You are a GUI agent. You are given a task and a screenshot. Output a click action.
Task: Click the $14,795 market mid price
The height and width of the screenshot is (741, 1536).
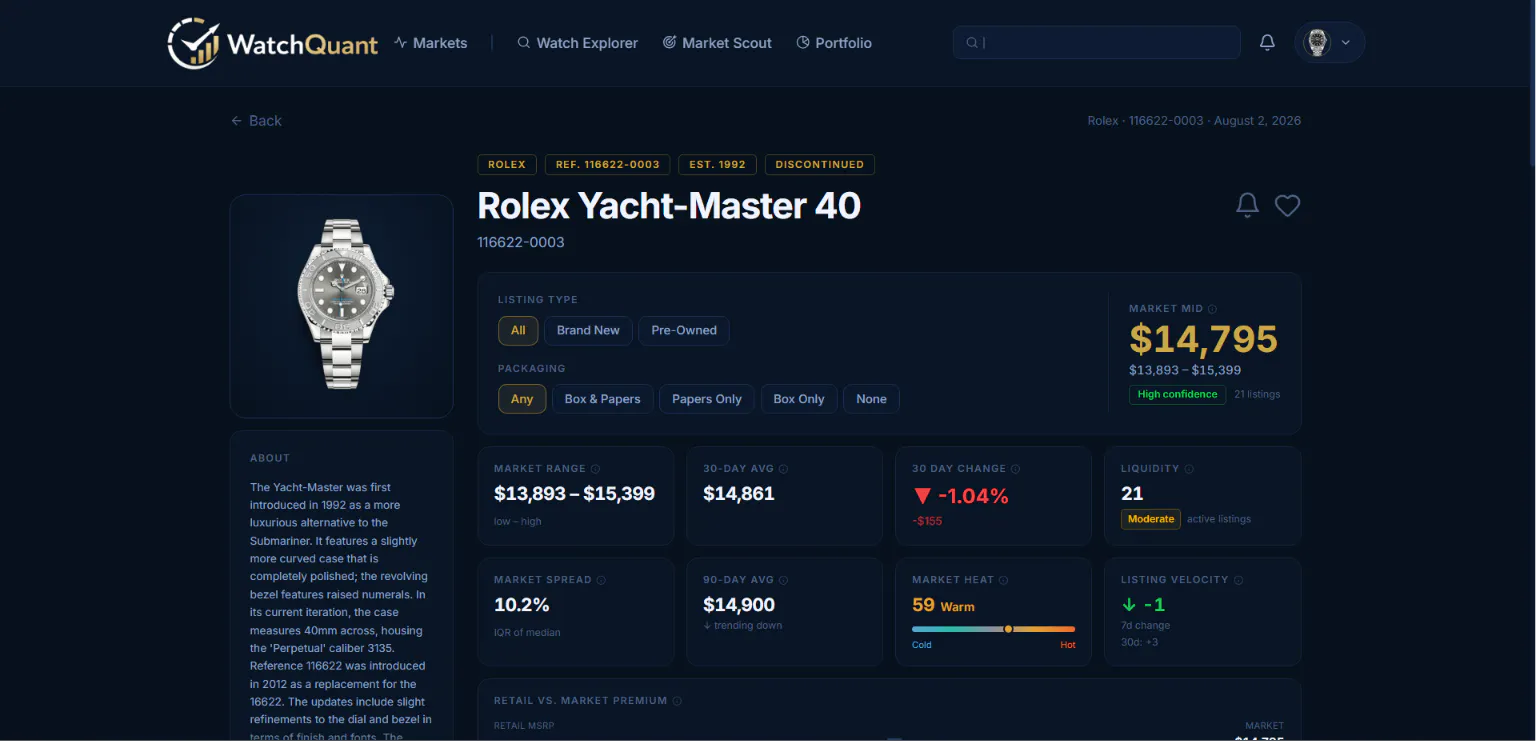1203,339
